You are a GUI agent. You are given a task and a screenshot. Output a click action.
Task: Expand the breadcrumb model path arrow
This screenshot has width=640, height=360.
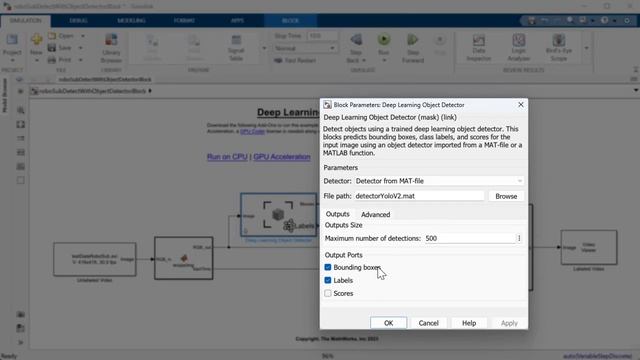coord(150,91)
